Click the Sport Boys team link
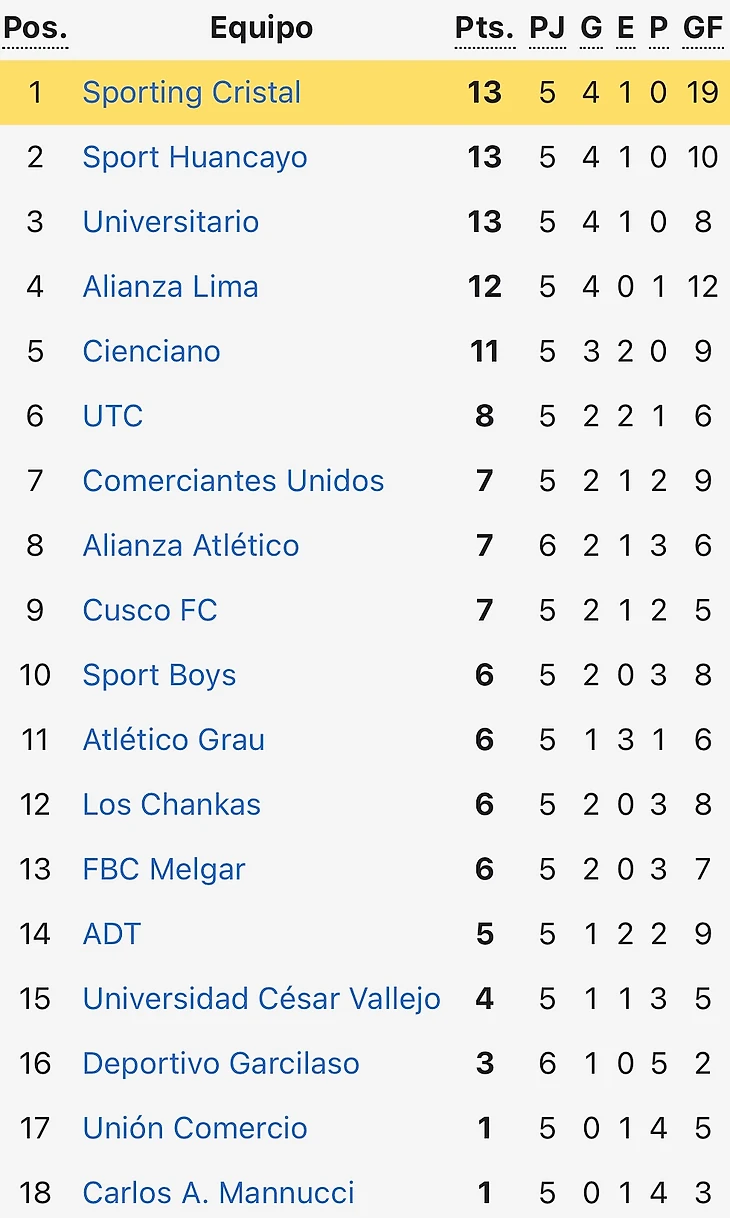Image resolution: width=730 pixels, height=1218 pixels. point(160,675)
